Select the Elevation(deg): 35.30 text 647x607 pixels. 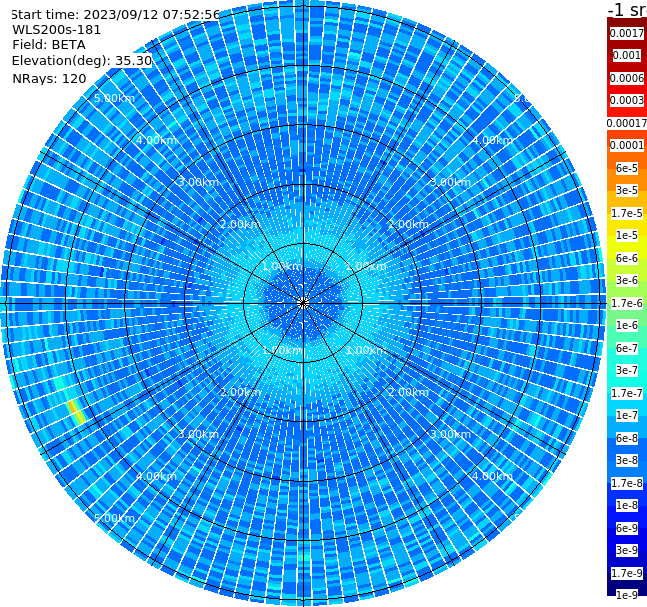(x=82, y=61)
